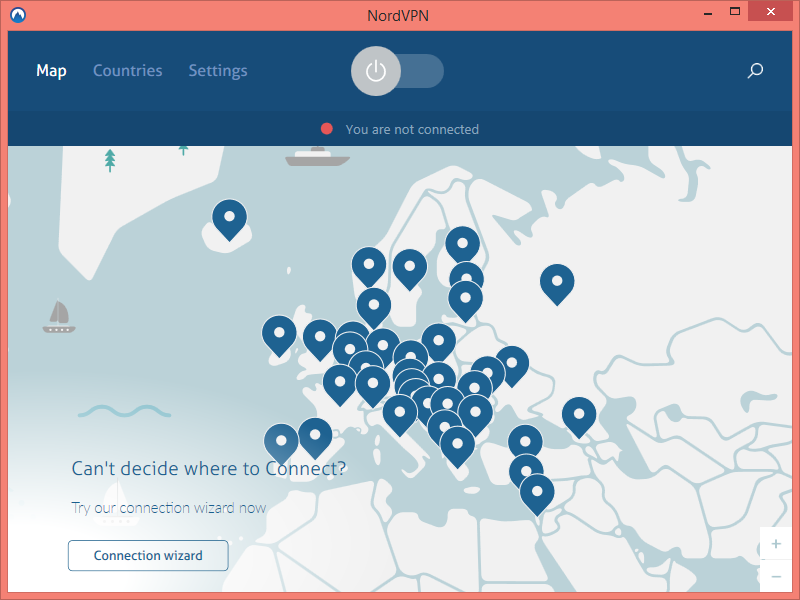Select the server pin over Ukraine
The width and height of the screenshot is (800, 600).
(x=512, y=366)
